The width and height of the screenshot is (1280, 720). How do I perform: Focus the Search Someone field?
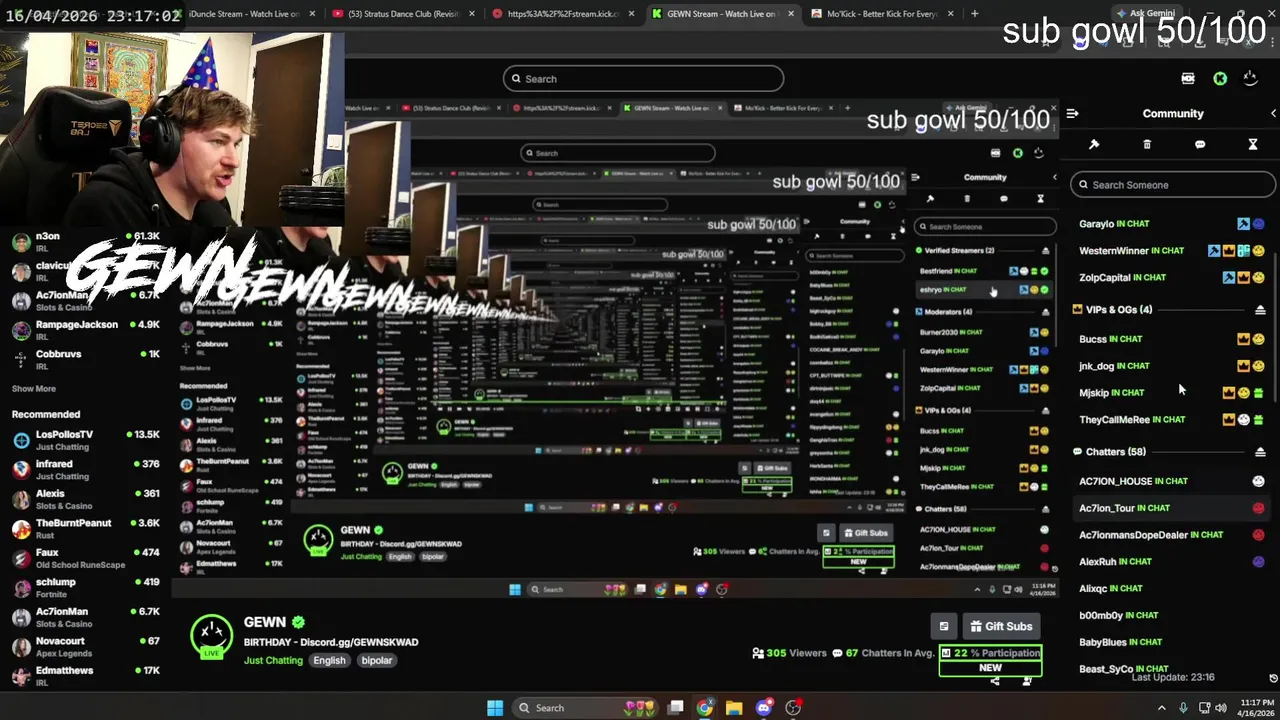point(1173,184)
